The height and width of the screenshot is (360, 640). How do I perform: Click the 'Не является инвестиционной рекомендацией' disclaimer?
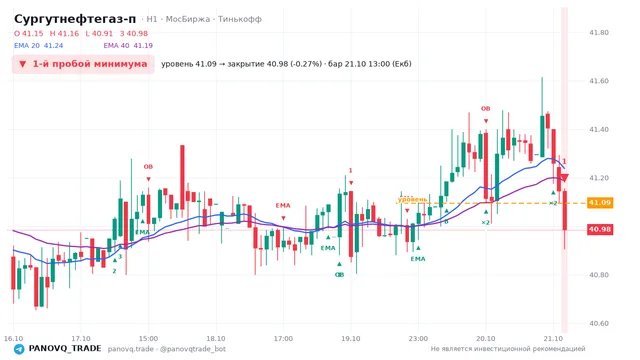(508, 349)
